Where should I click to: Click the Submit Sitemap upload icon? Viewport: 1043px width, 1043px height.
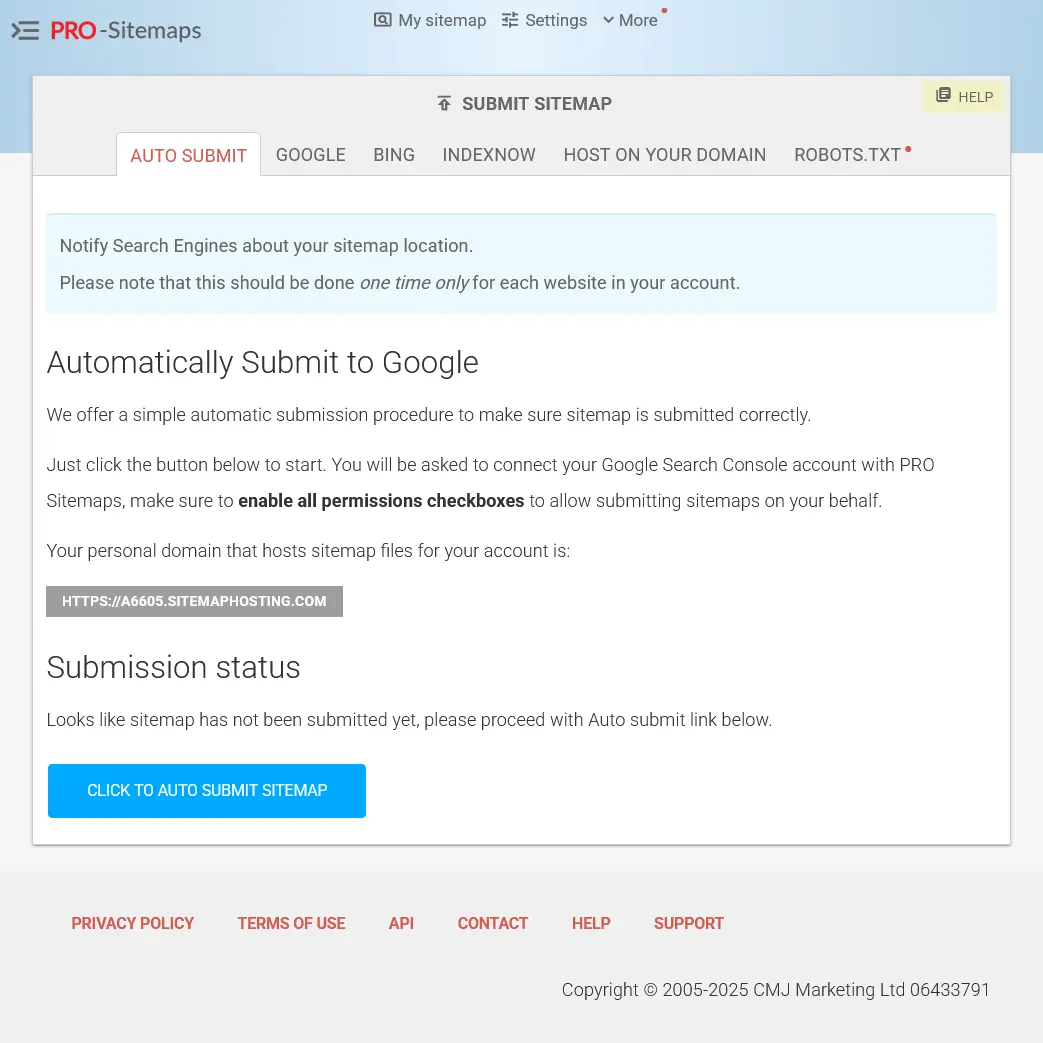(x=444, y=104)
